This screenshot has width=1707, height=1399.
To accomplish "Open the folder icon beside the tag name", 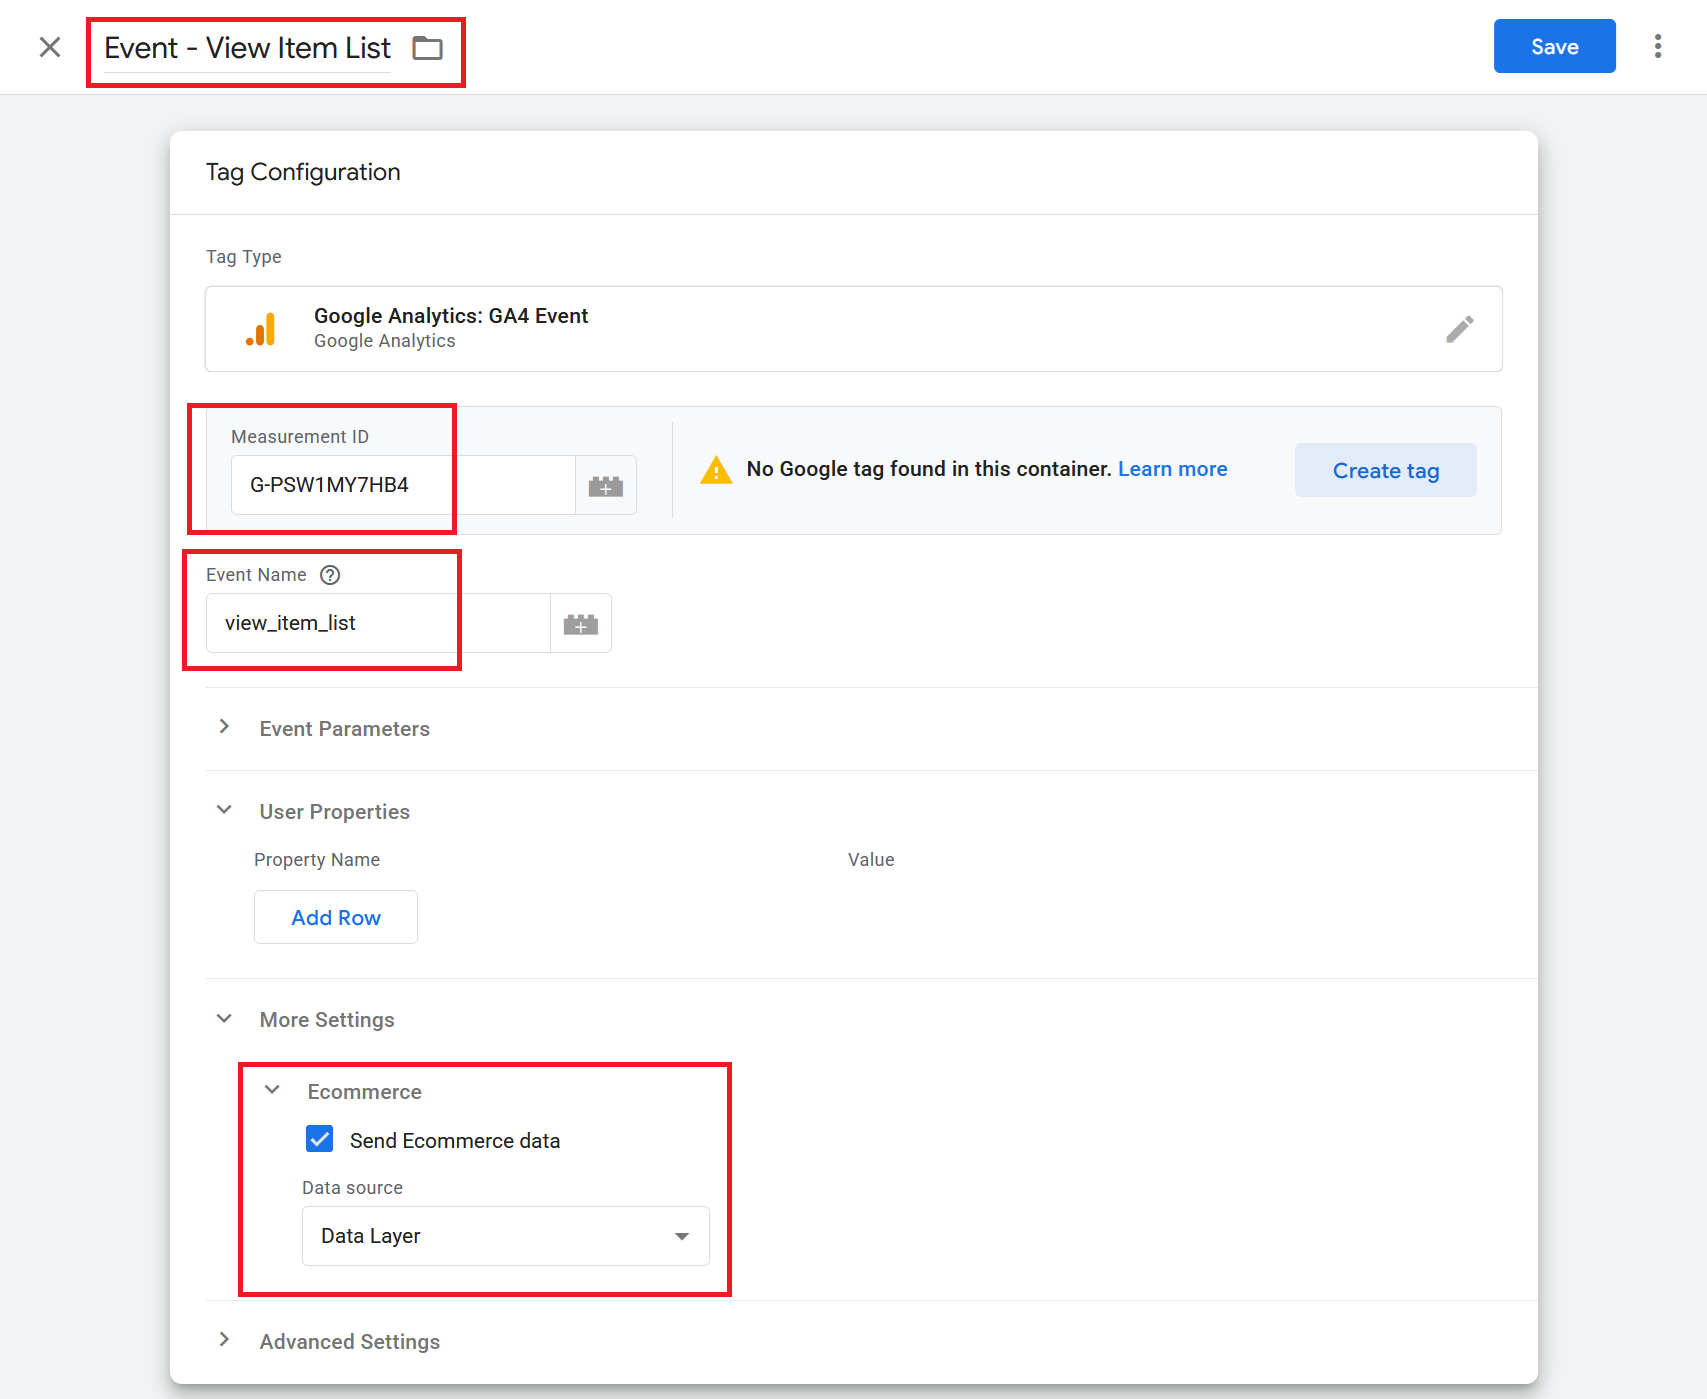I will [428, 48].
